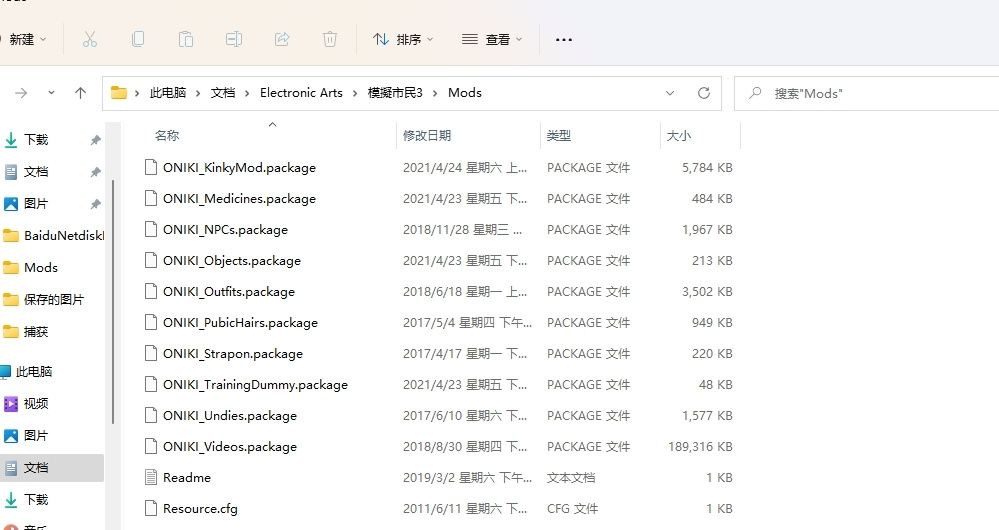Screen dimensions: 999x530
Task: Open the 排序 sort menu
Action: point(403,39)
